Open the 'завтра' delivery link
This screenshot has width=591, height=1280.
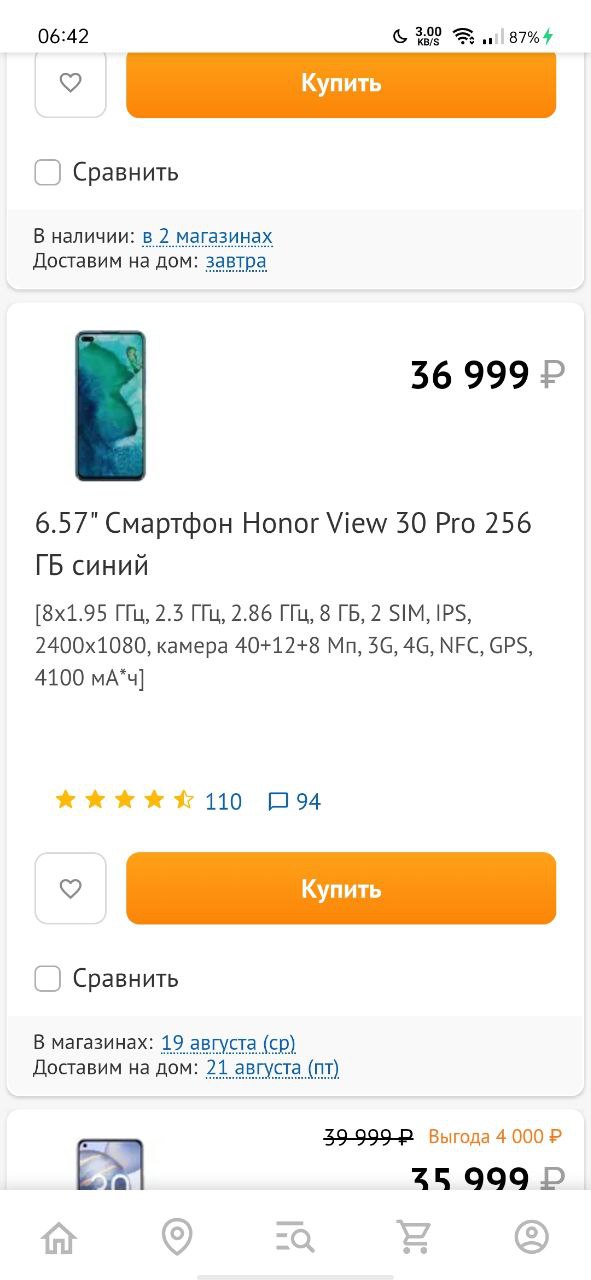[236, 261]
